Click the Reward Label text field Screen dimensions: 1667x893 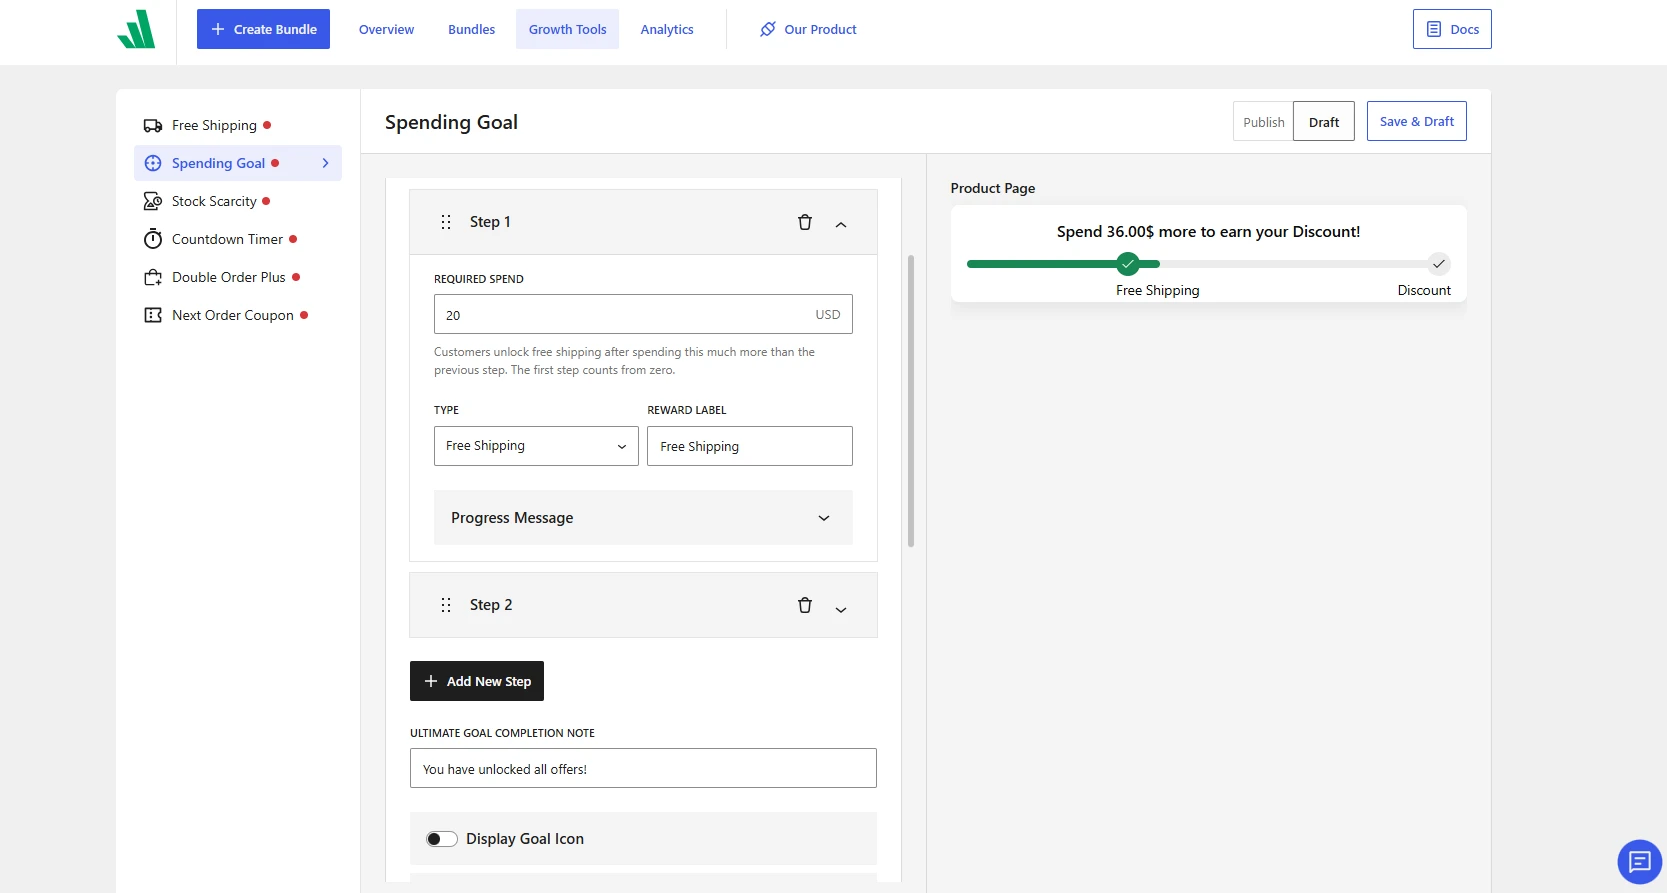(x=750, y=446)
